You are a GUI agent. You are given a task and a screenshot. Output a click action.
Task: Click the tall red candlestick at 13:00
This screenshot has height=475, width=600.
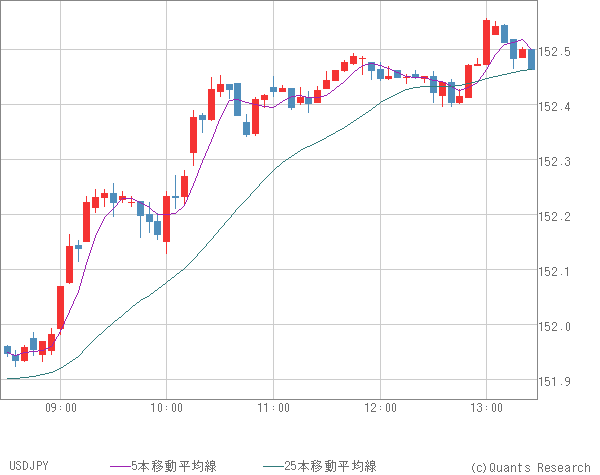click(x=486, y=42)
